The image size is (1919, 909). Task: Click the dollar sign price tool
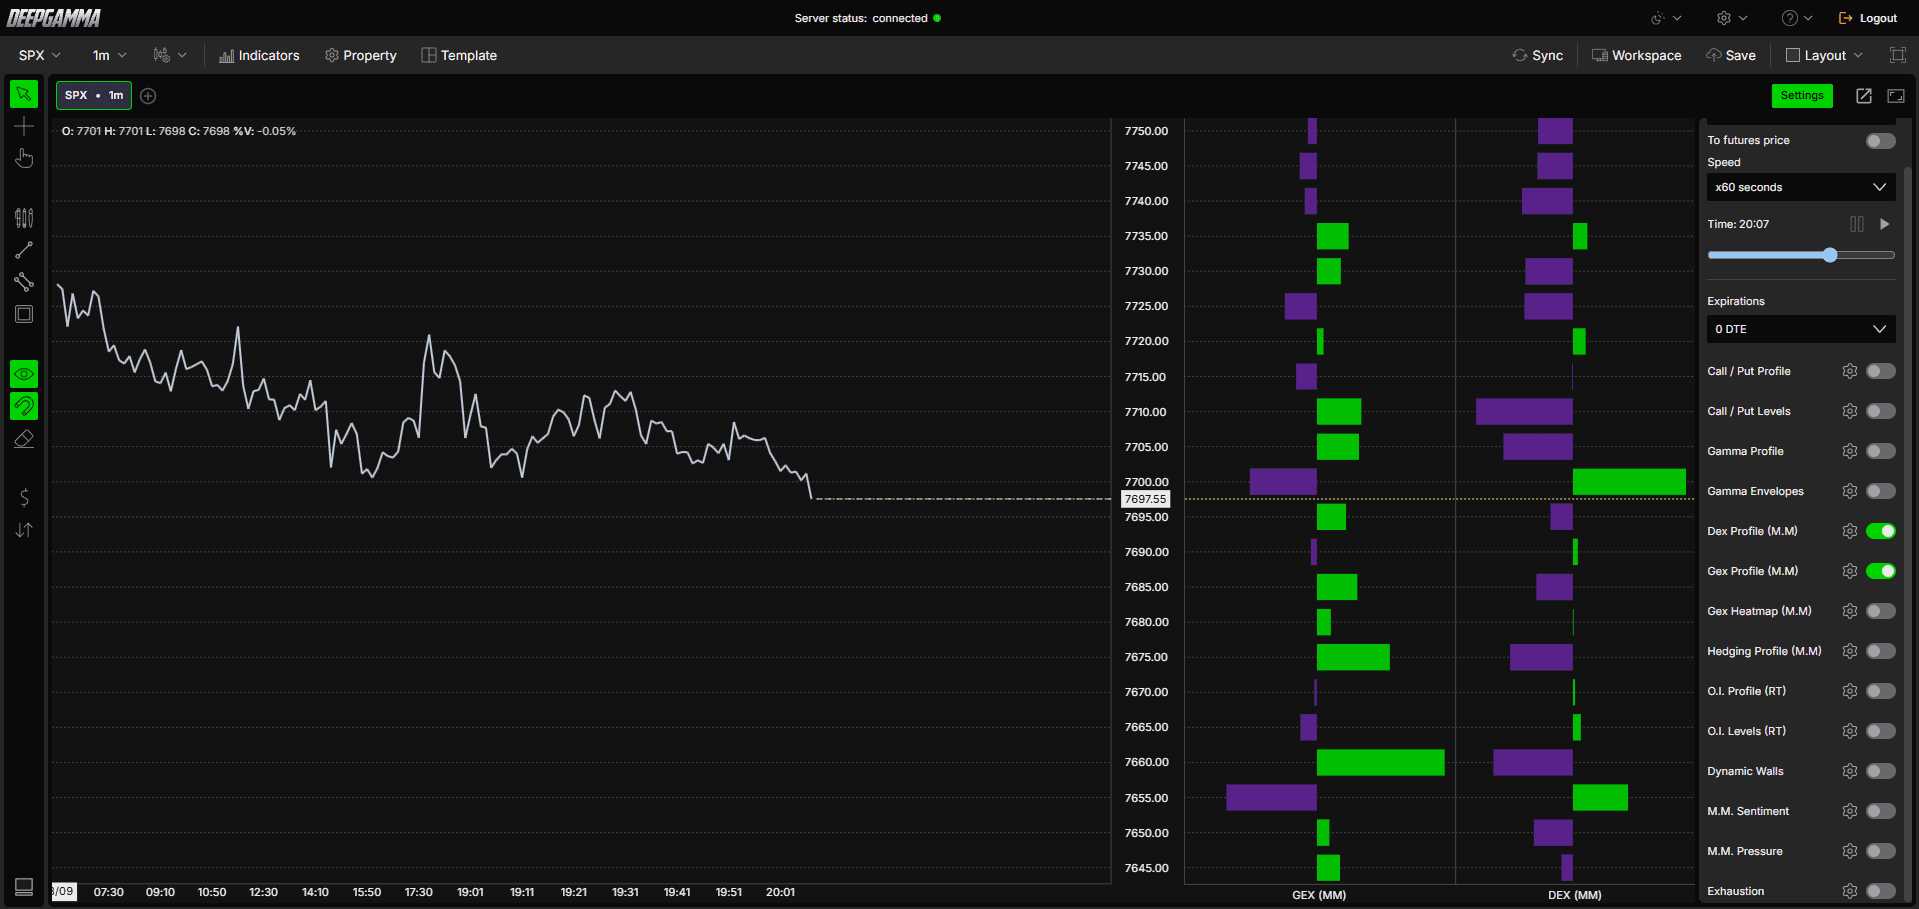(x=24, y=498)
